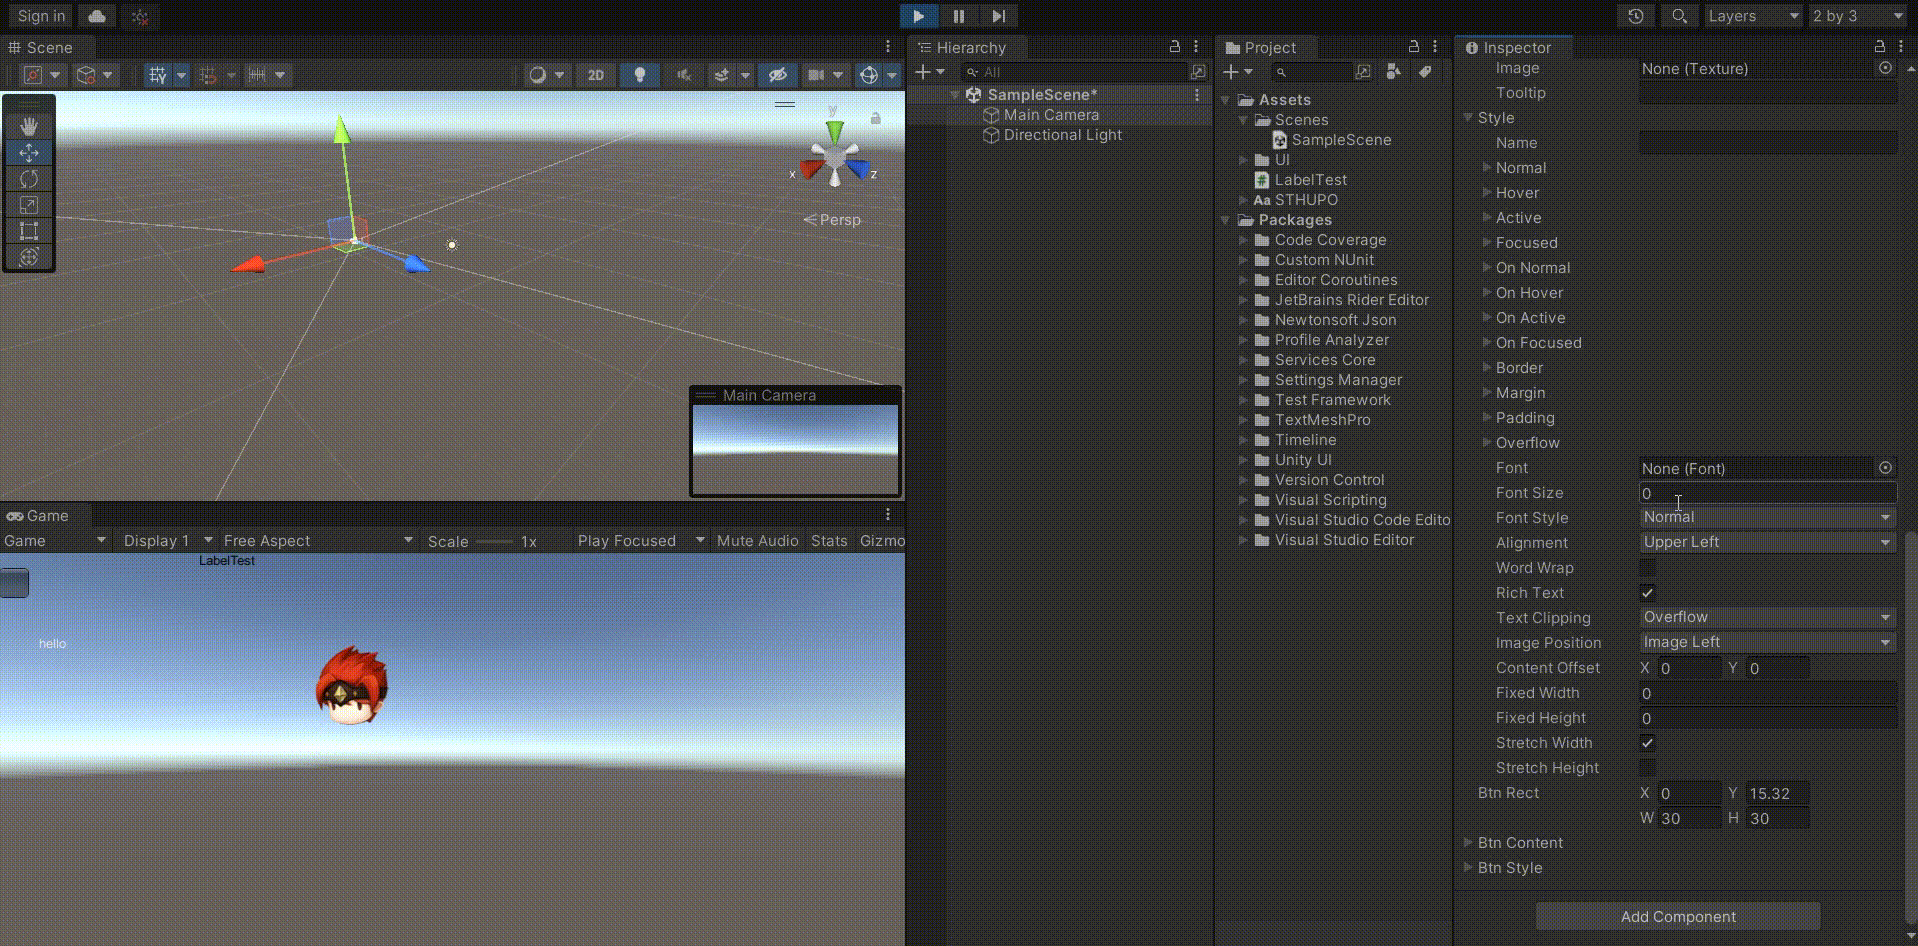
Task: Select the Hand view tool
Action: point(29,126)
